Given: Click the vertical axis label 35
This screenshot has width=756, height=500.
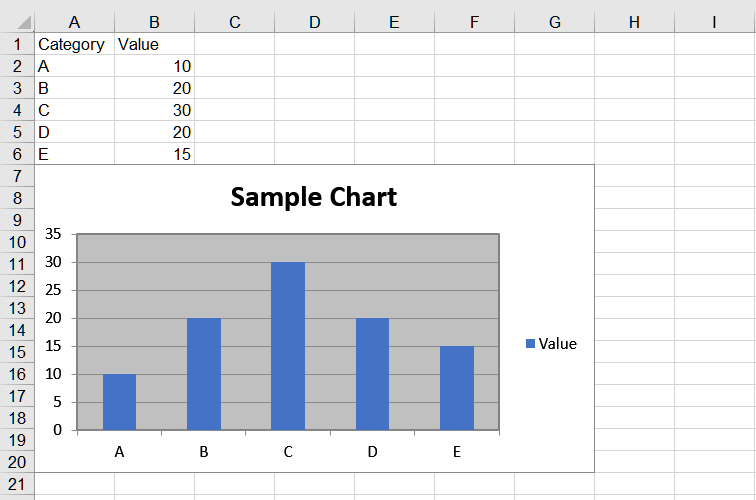Looking at the screenshot, I should pos(53,234).
